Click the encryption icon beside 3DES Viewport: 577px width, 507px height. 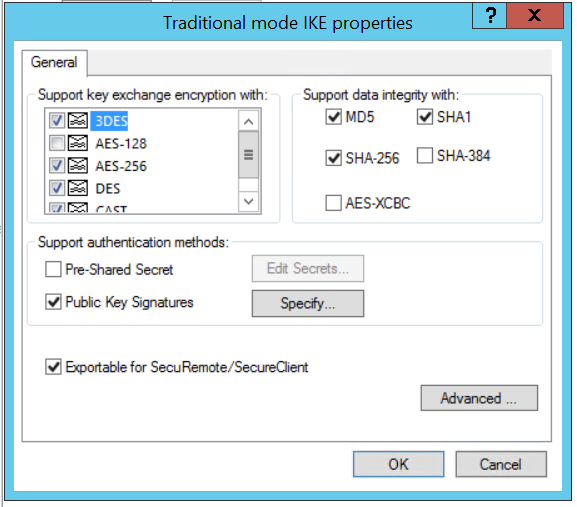tap(78, 121)
